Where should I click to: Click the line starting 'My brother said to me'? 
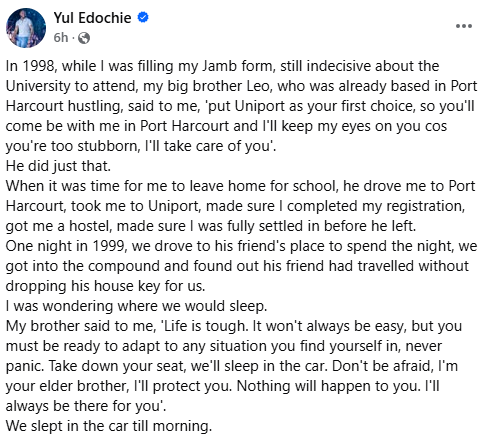pos(234,326)
